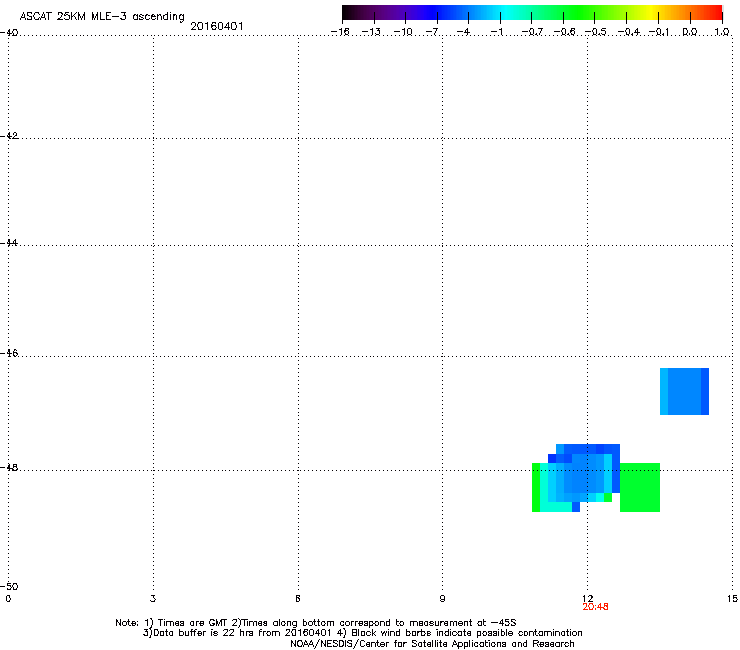740x650 pixels.
Task: Click the -0.6 color bar label
Action: point(564,32)
